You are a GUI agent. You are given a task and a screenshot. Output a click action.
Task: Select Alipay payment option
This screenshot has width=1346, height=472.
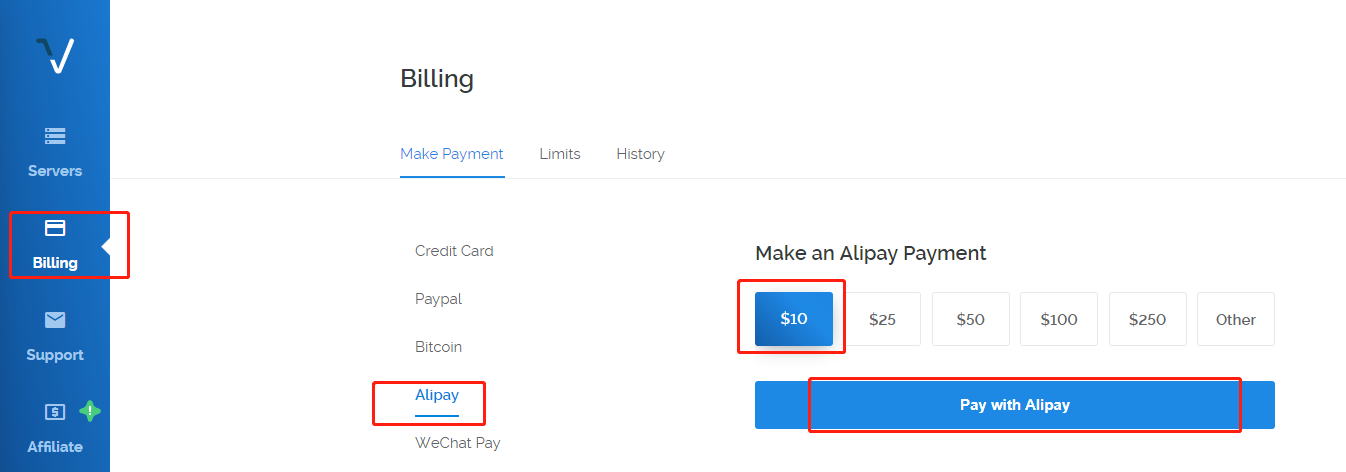(436, 395)
